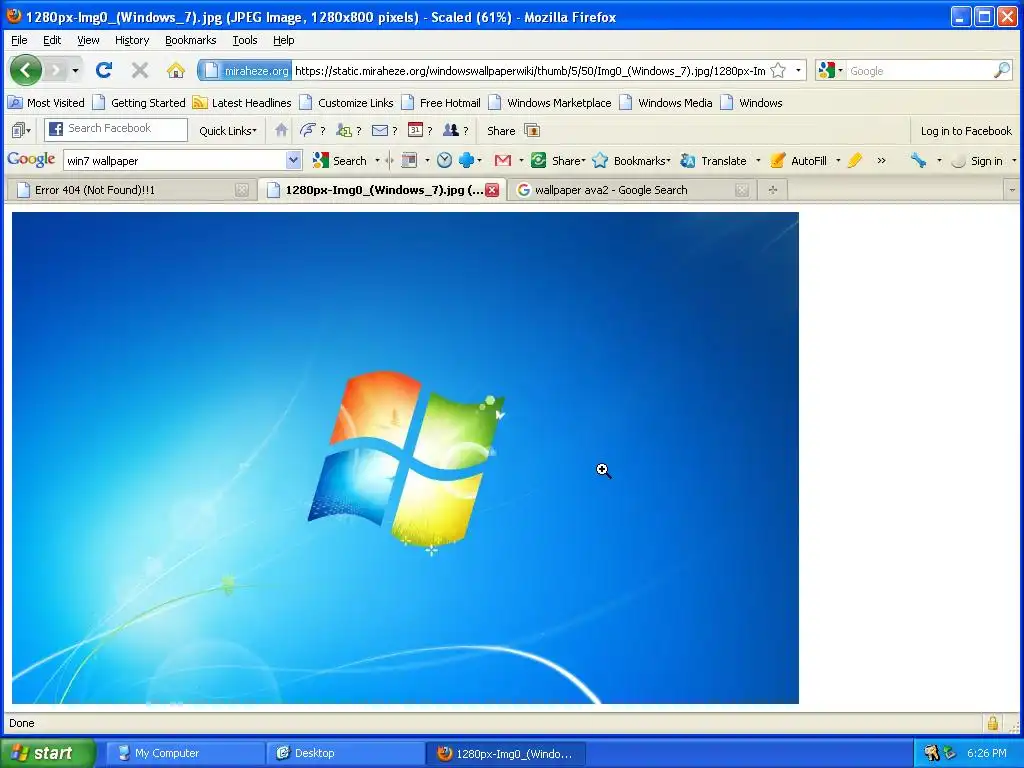The image size is (1024, 768).
Task: Open Facebook messages envelope icon
Action: pyautogui.click(x=379, y=131)
